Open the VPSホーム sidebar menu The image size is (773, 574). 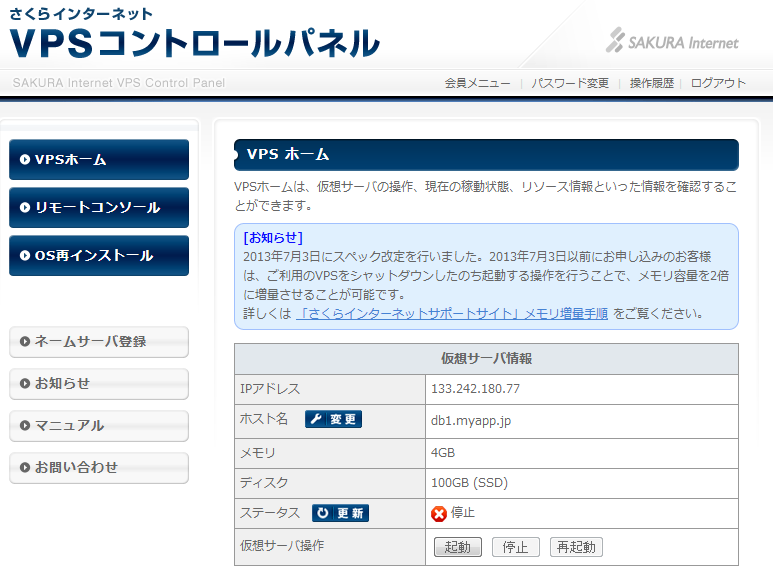click(x=99, y=159)
